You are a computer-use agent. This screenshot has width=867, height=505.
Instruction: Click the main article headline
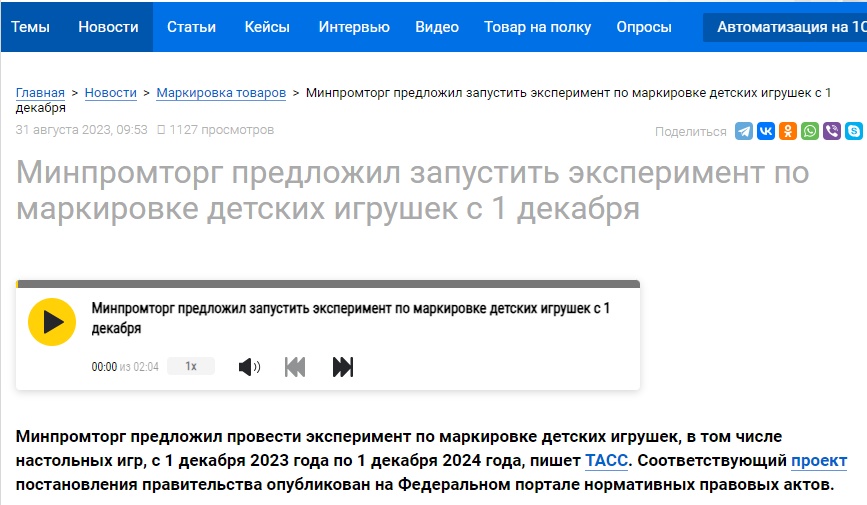pyautogui.click(x=412, y=191)
